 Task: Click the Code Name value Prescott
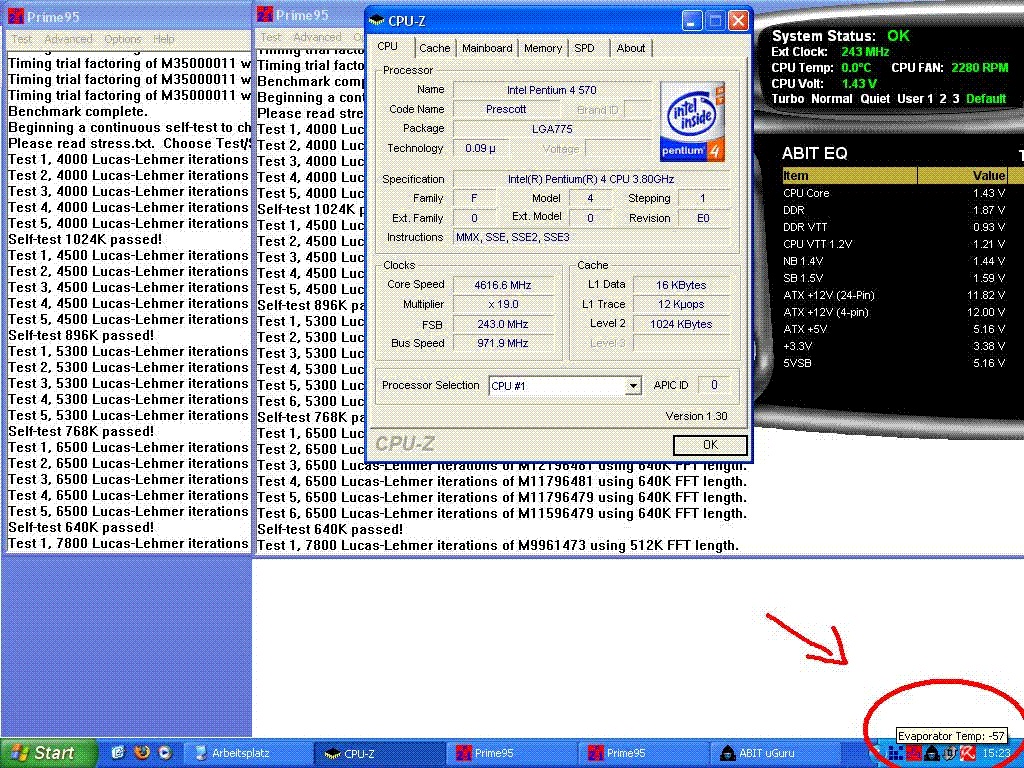(505, 110)
